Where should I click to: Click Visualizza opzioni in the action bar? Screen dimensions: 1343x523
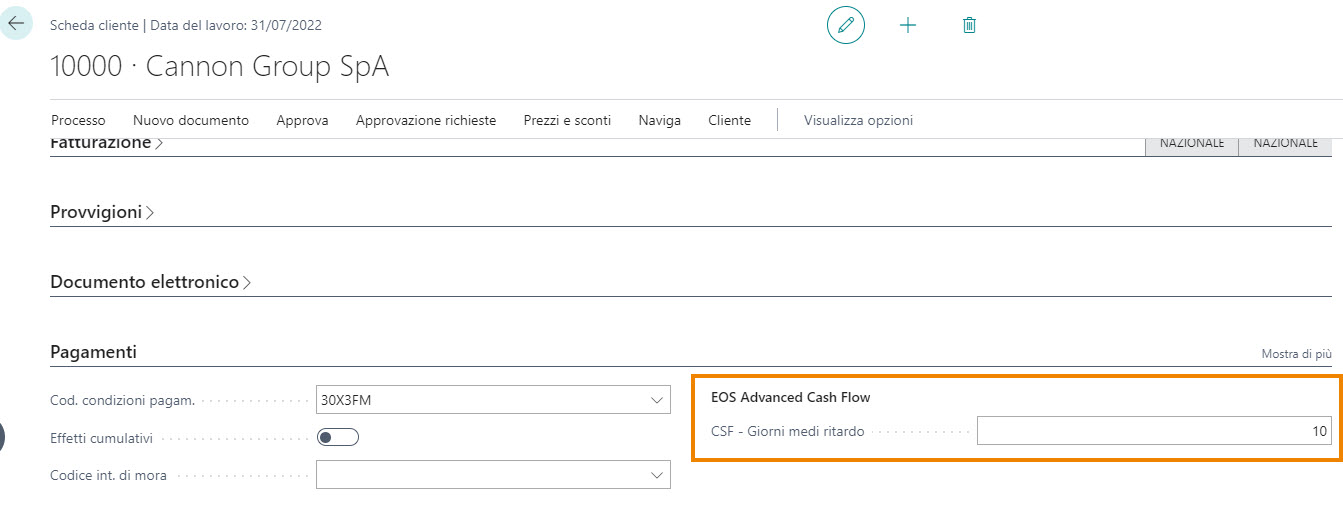point(858,120)
